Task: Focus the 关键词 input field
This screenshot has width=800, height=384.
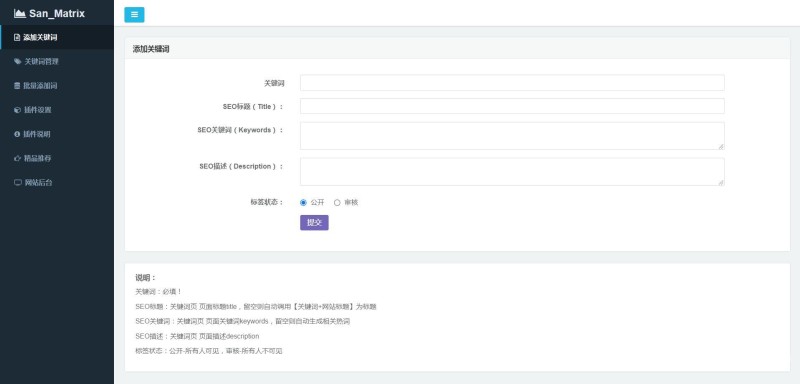Action: [512, 83]
